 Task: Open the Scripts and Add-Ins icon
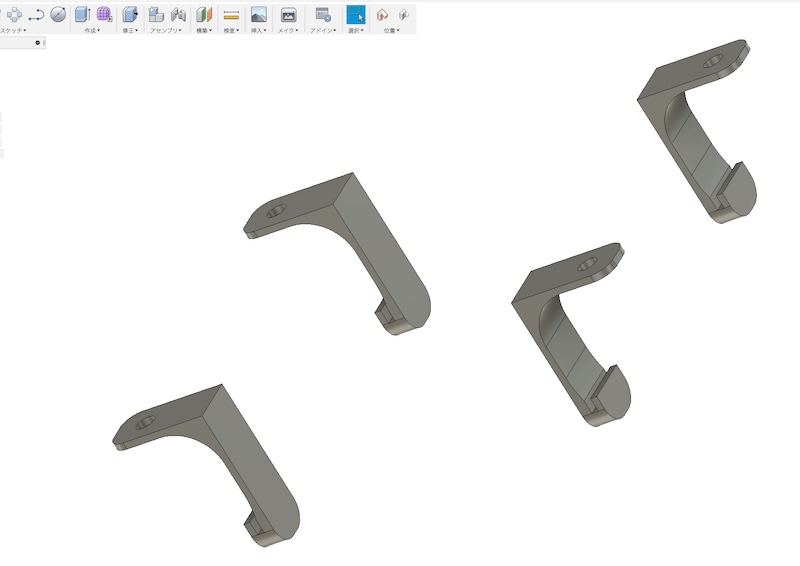click(x=322, y=14)
